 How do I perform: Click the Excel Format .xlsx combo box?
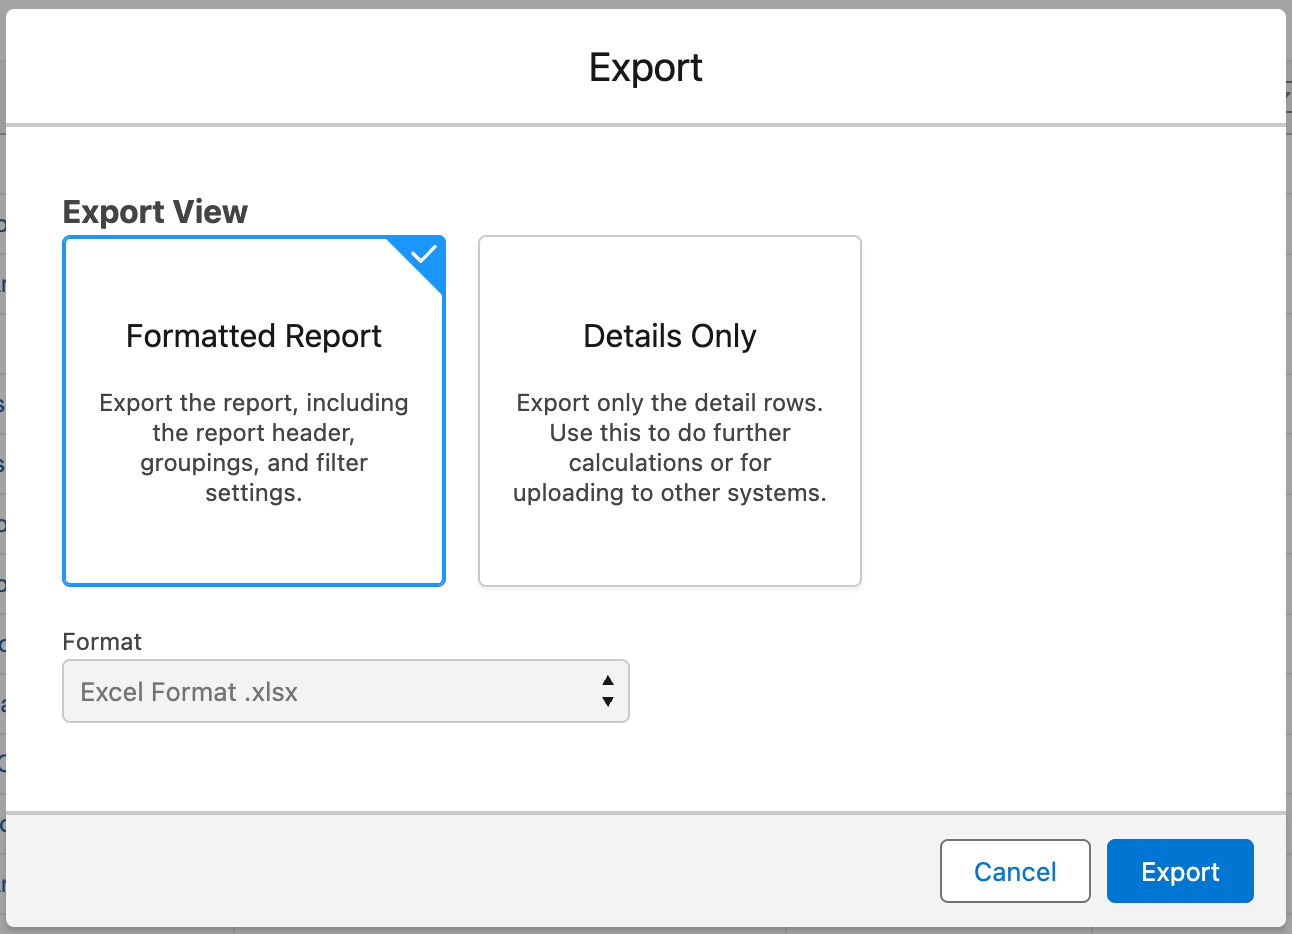click(x=345, y=690)
